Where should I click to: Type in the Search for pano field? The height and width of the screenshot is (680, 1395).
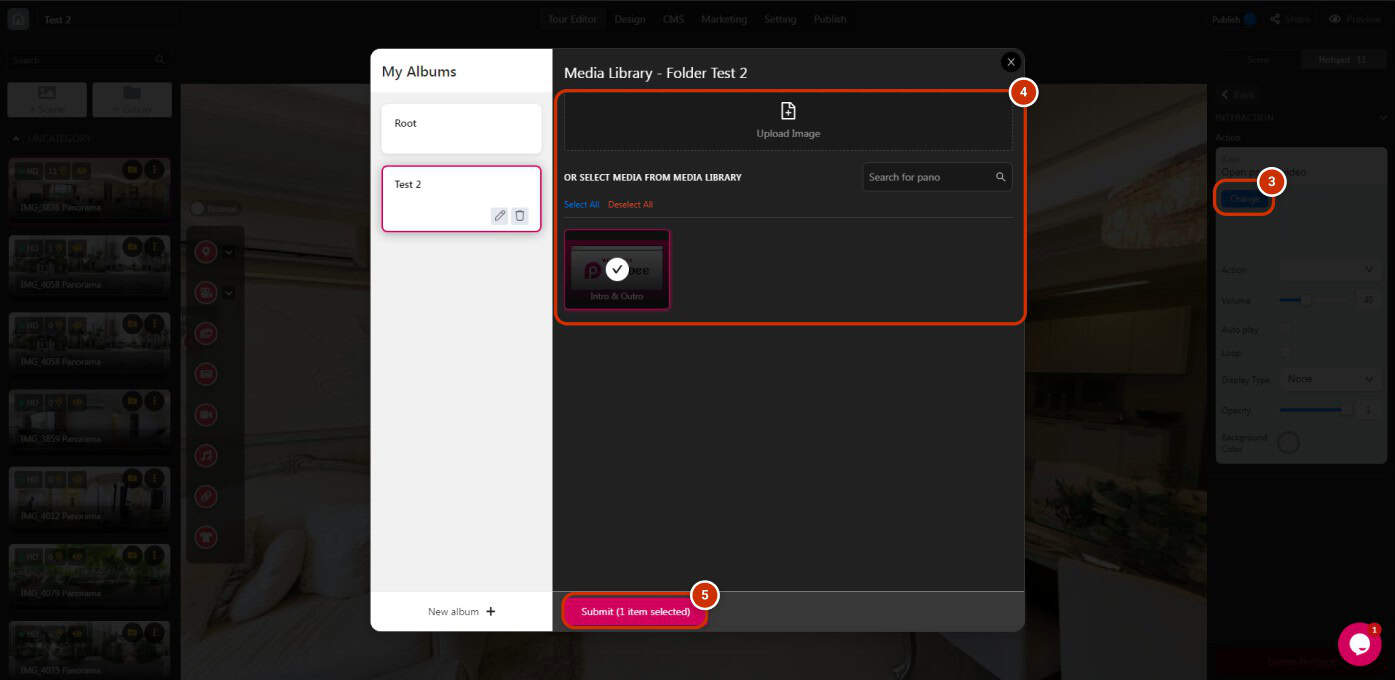pyautogui.click(x=930, y=177)
